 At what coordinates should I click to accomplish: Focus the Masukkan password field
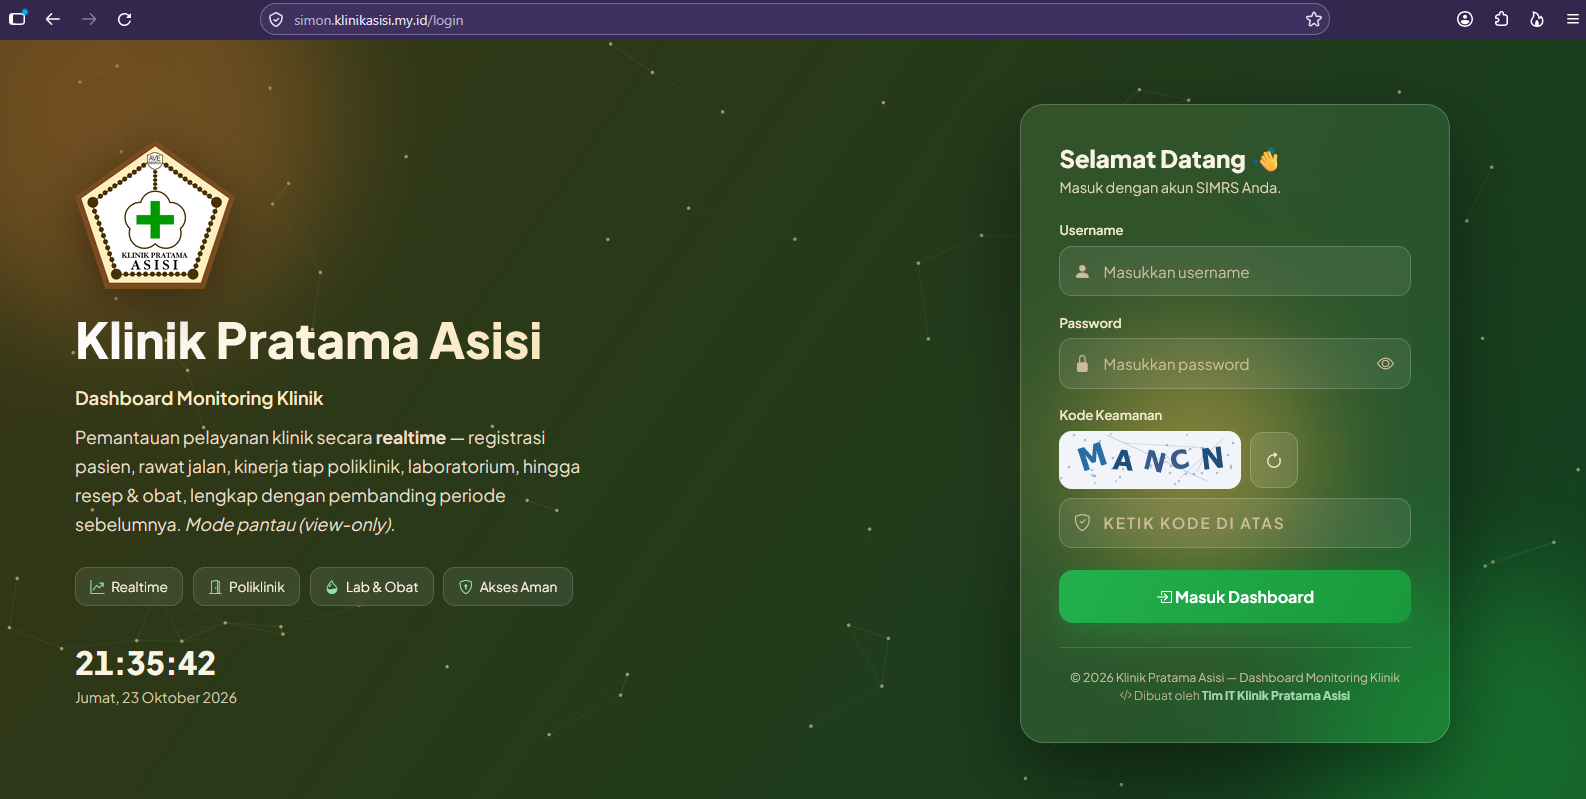point(1235,364)
